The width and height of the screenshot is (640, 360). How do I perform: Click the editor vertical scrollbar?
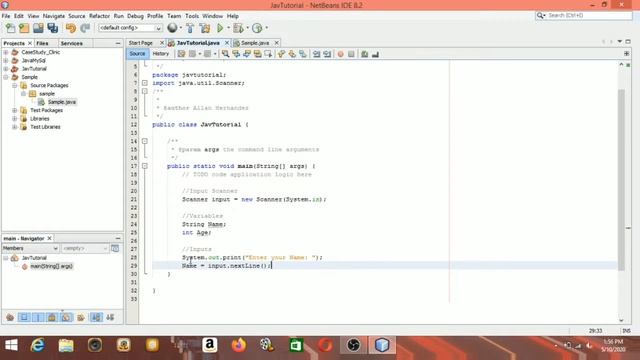[621, 180]
